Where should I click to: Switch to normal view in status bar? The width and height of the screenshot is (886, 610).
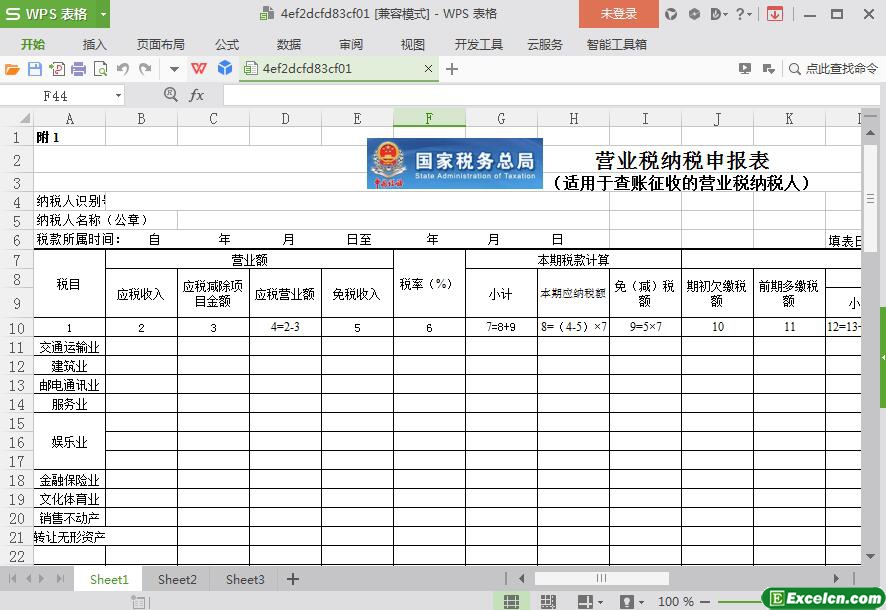click(x=511, y=602)
